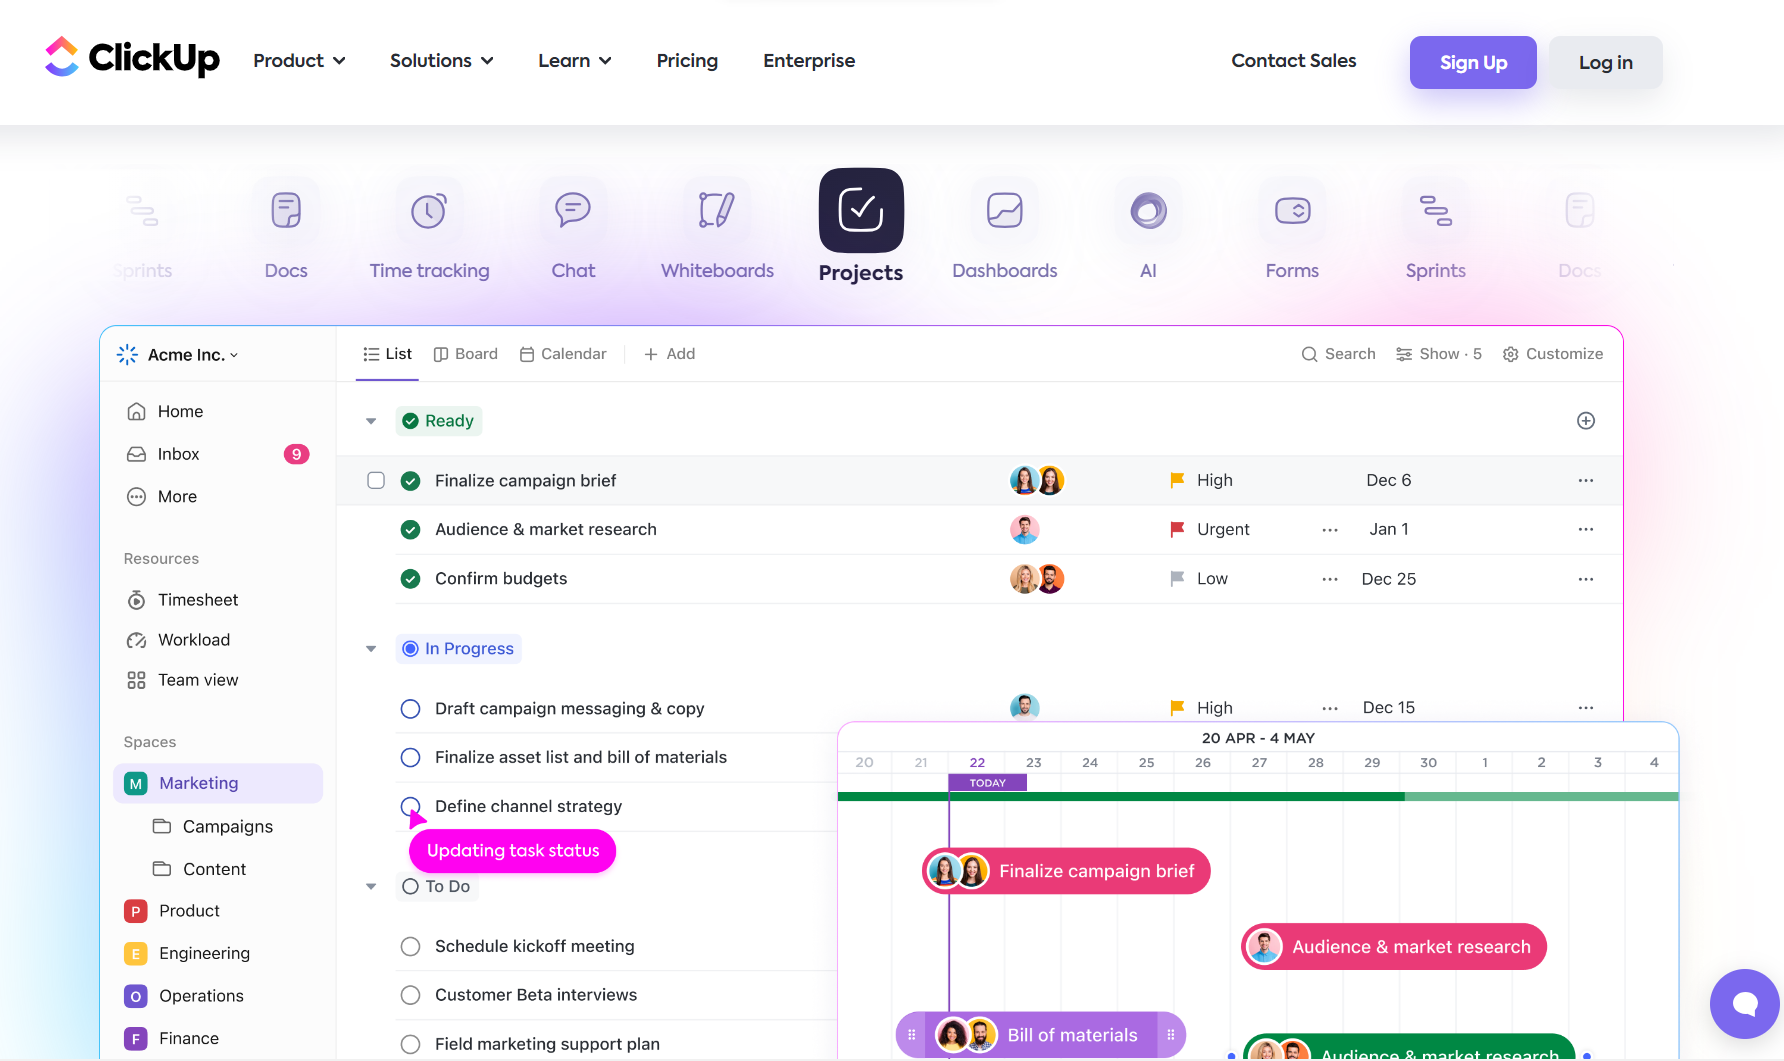
Task: Click the ClickUp logo
Action: coord(132,58)
